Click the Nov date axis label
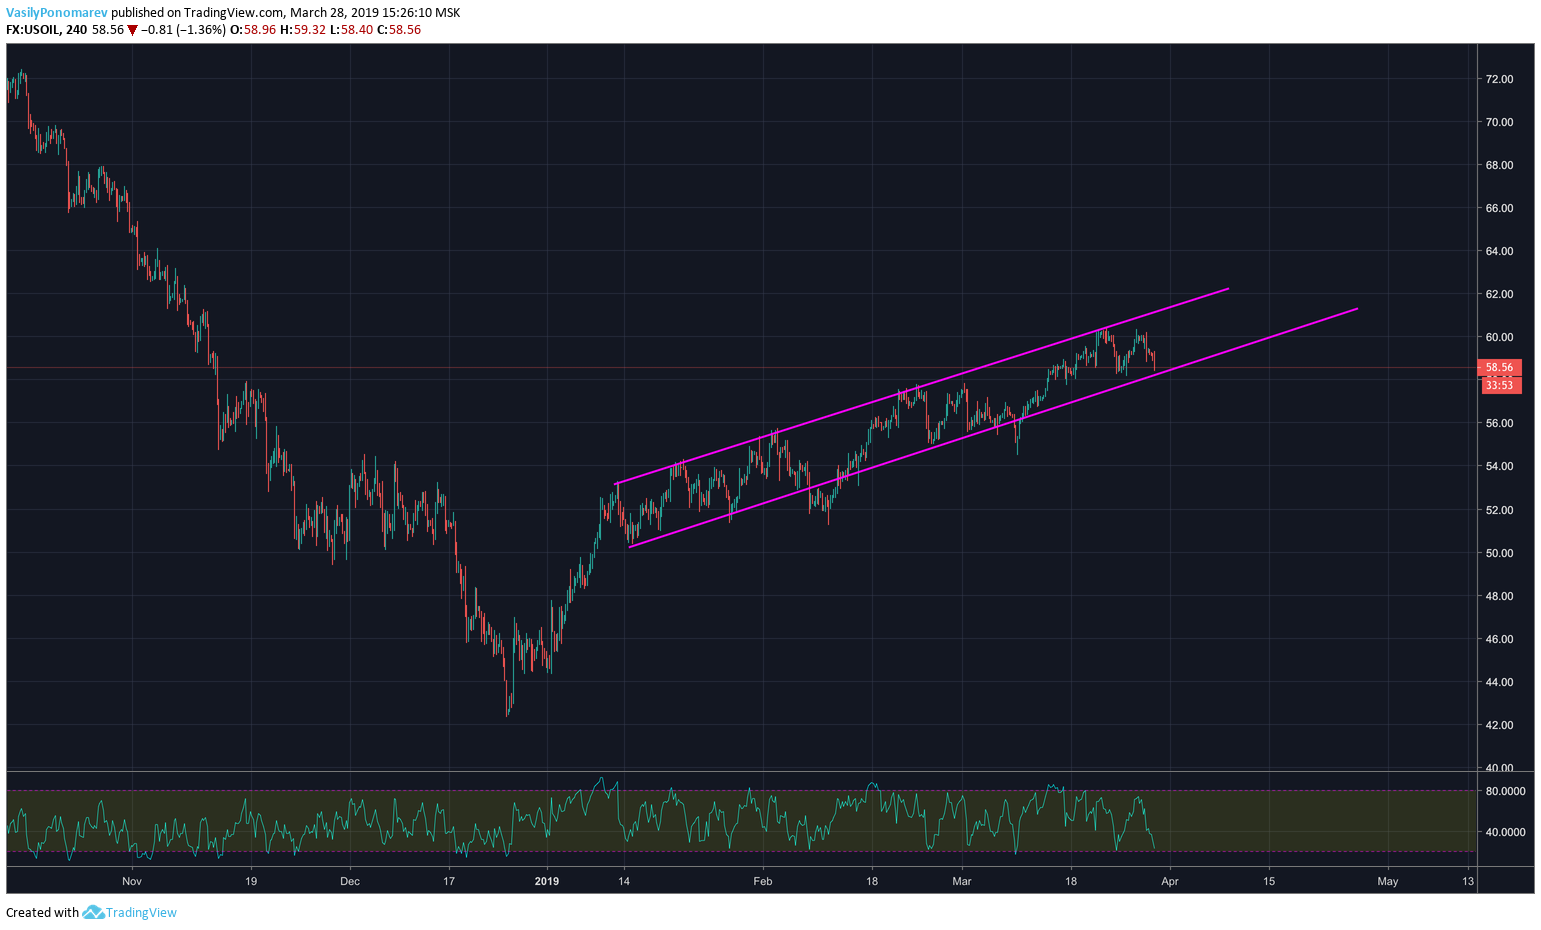This screenshot has width=1541, height=930. 132,881
